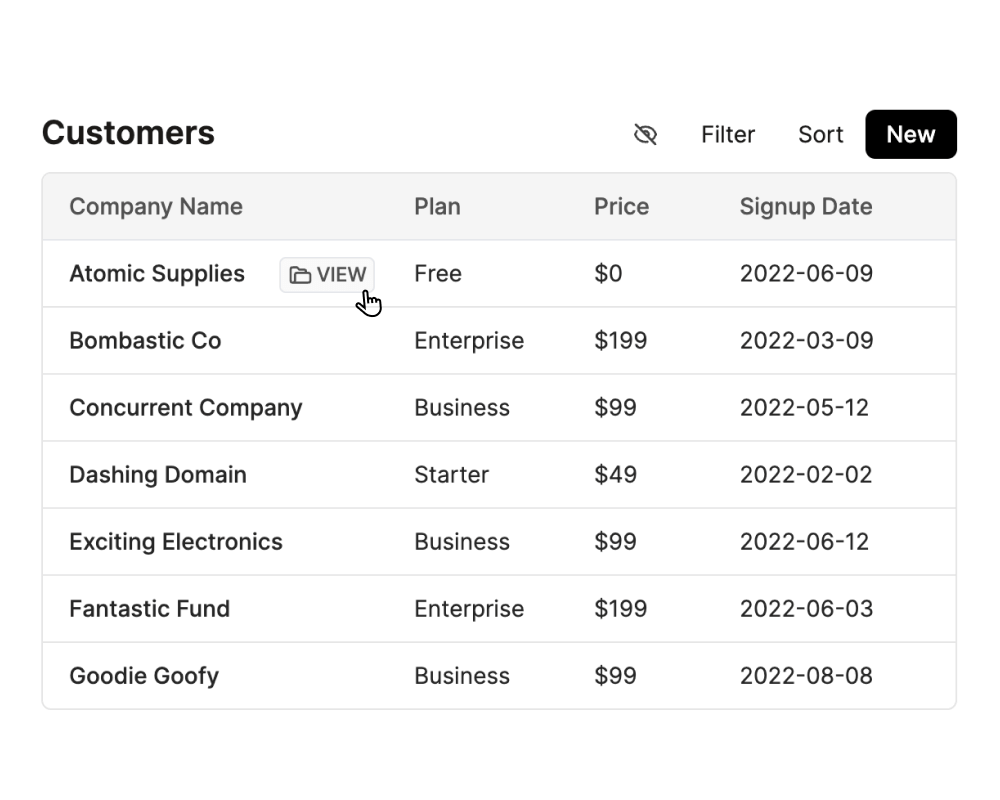1000x800 pixels.
Task: Click the Starter plan cell
Action: click(452, 475)
